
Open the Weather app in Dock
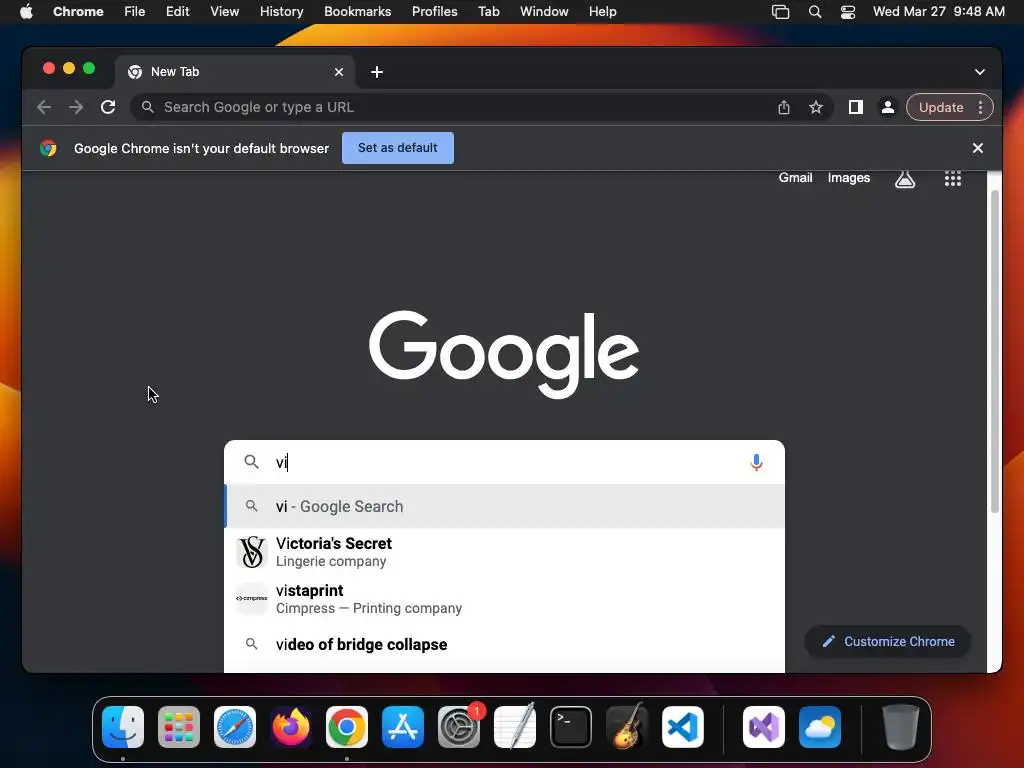pos(820,726)
